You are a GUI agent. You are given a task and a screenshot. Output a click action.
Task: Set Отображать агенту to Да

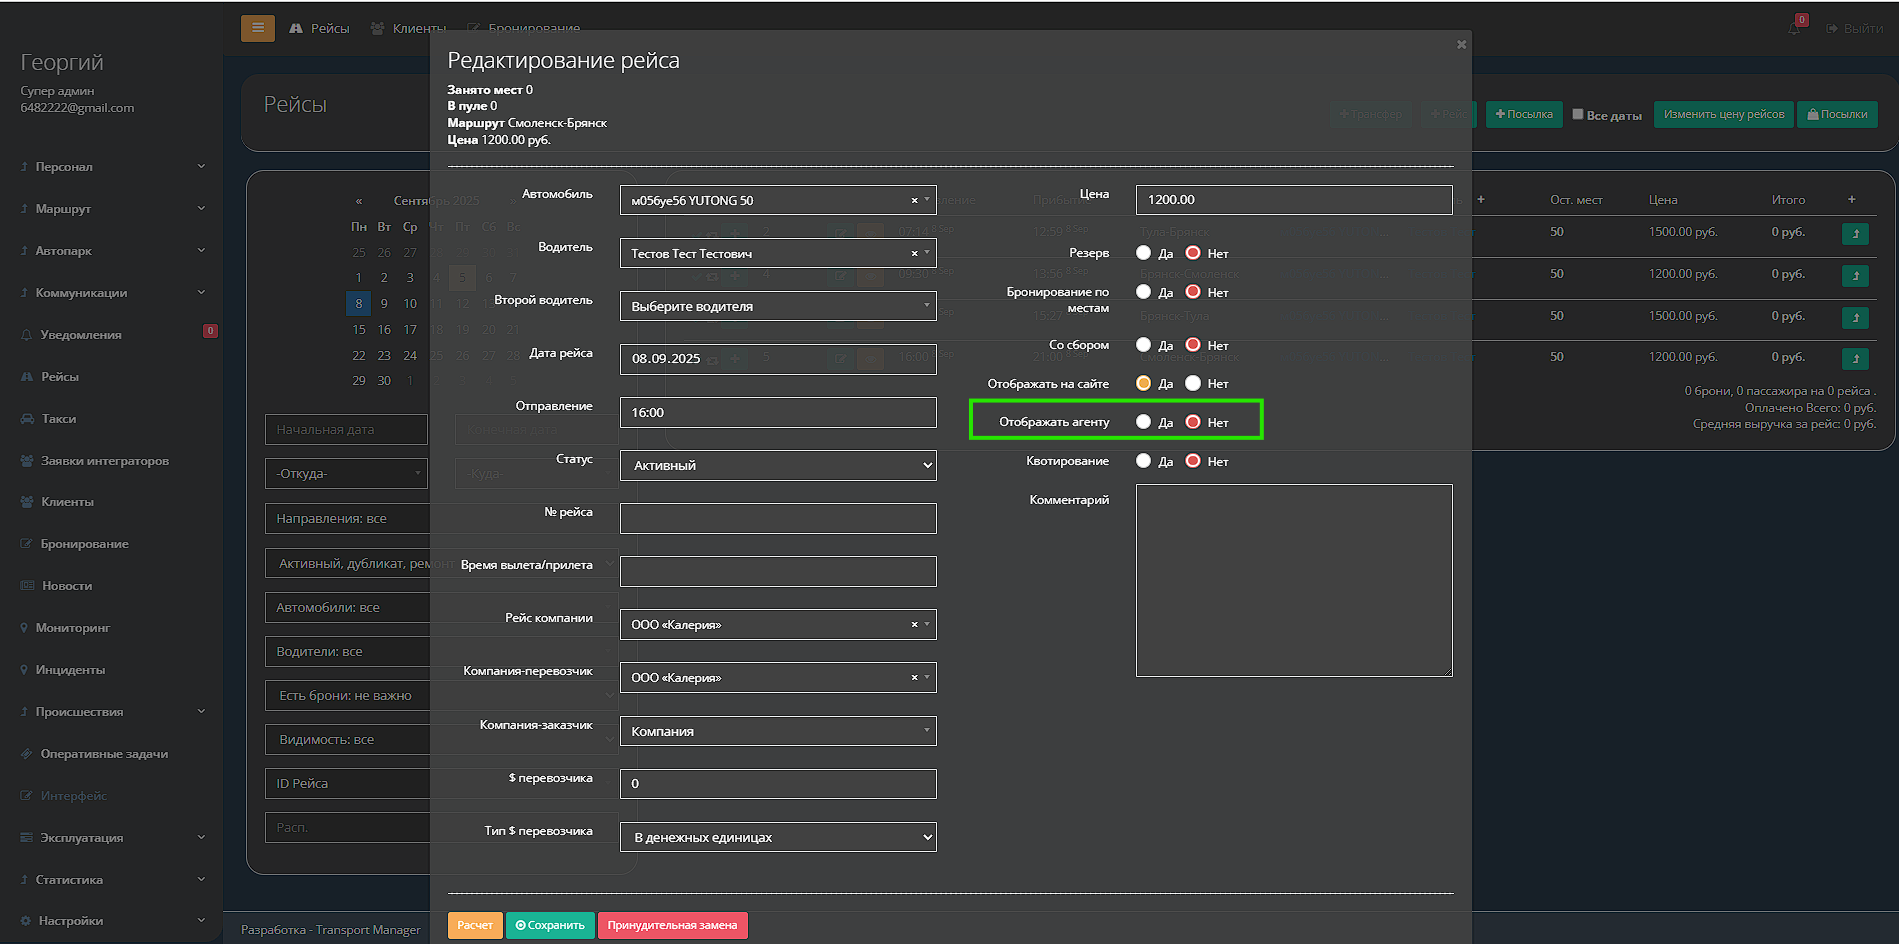tap(1144, 422)
